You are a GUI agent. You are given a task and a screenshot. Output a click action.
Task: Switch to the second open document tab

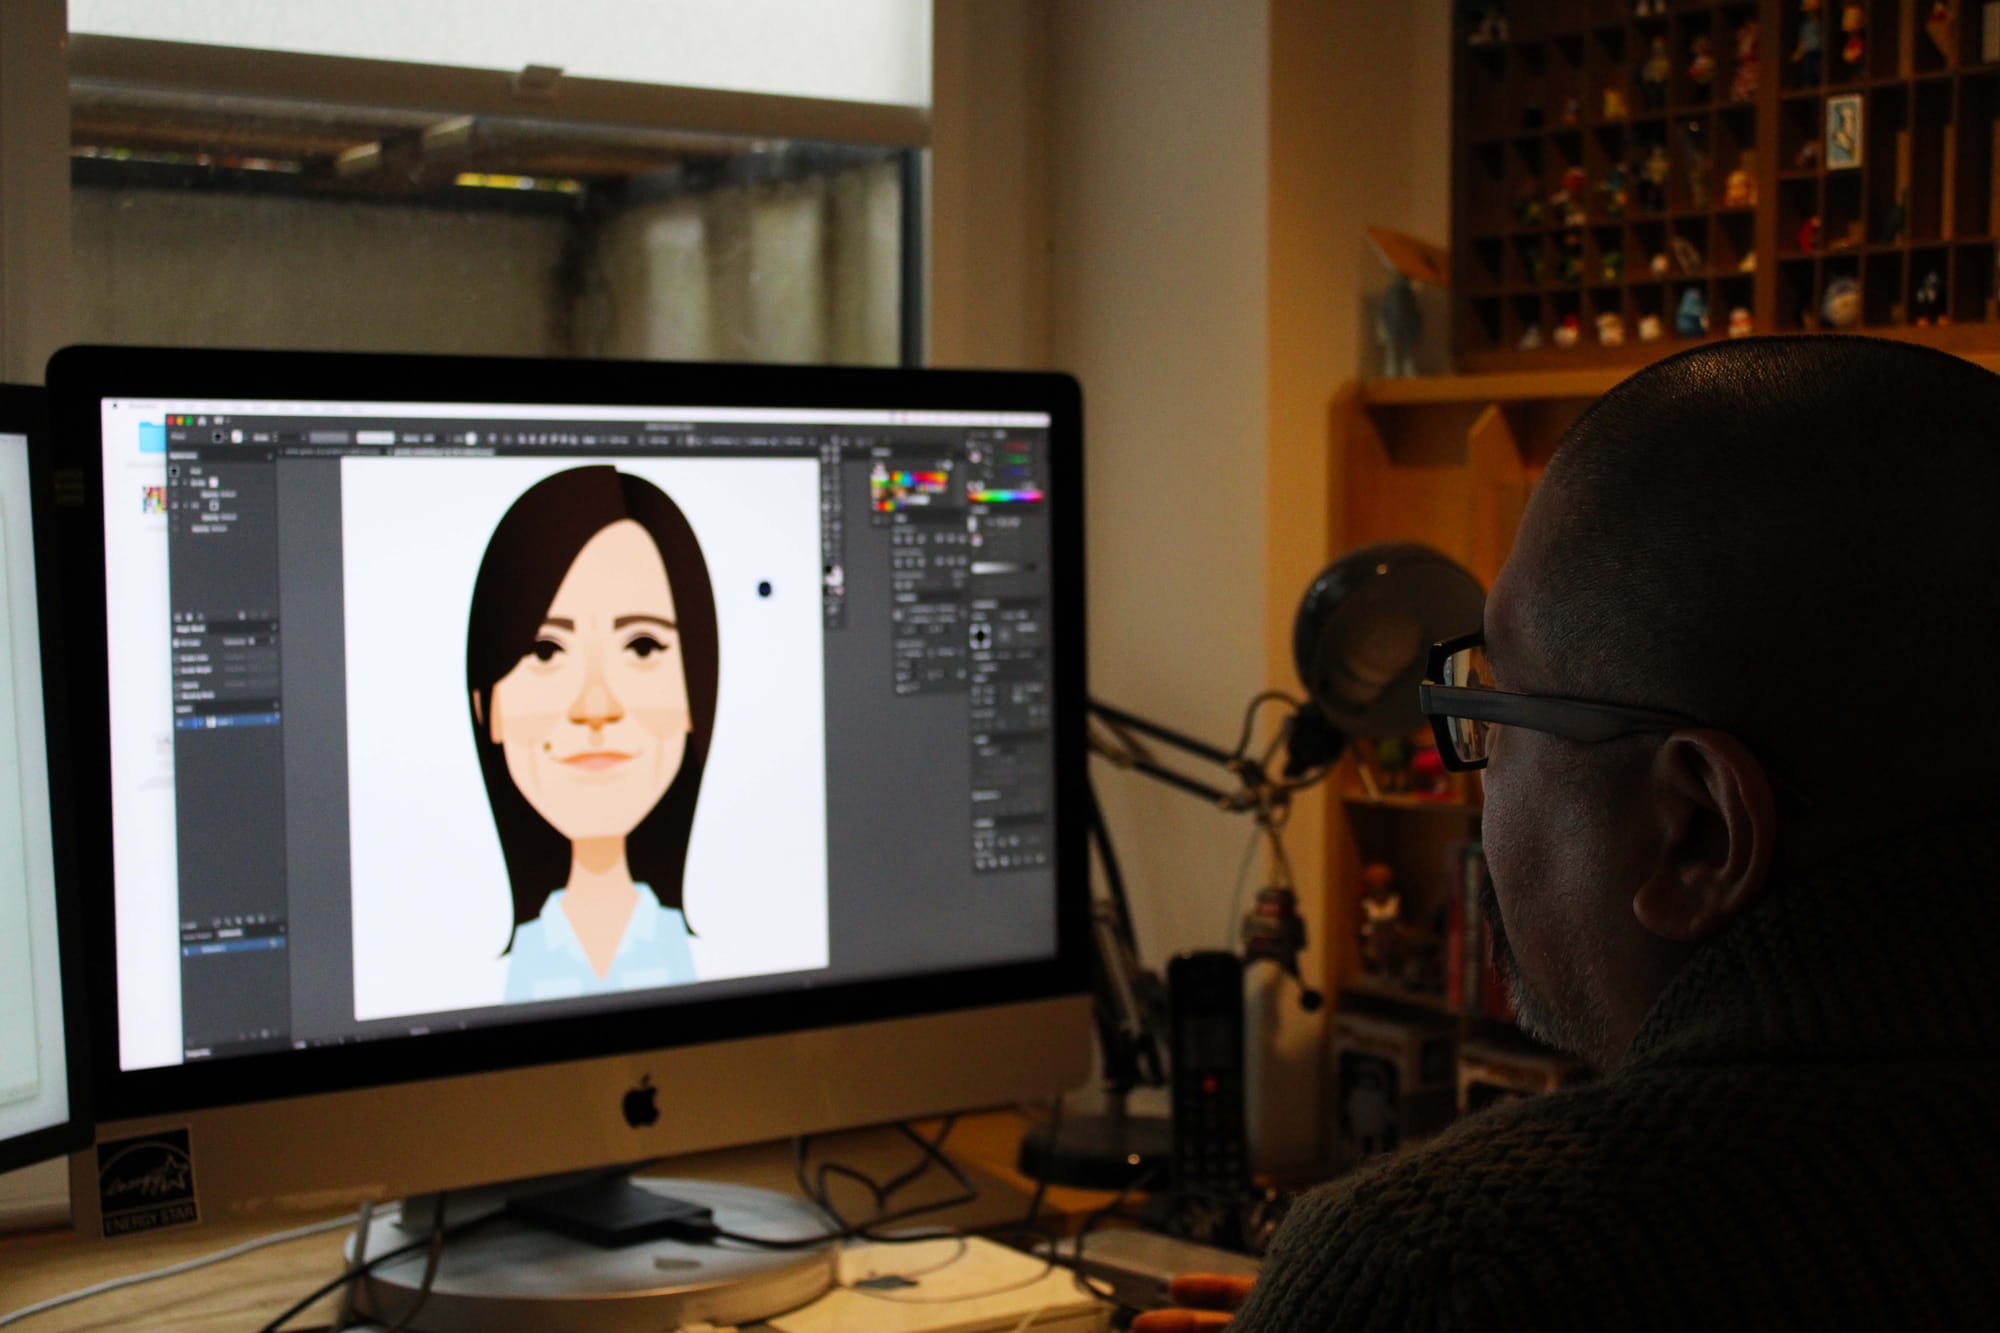[x=441, y=452]
